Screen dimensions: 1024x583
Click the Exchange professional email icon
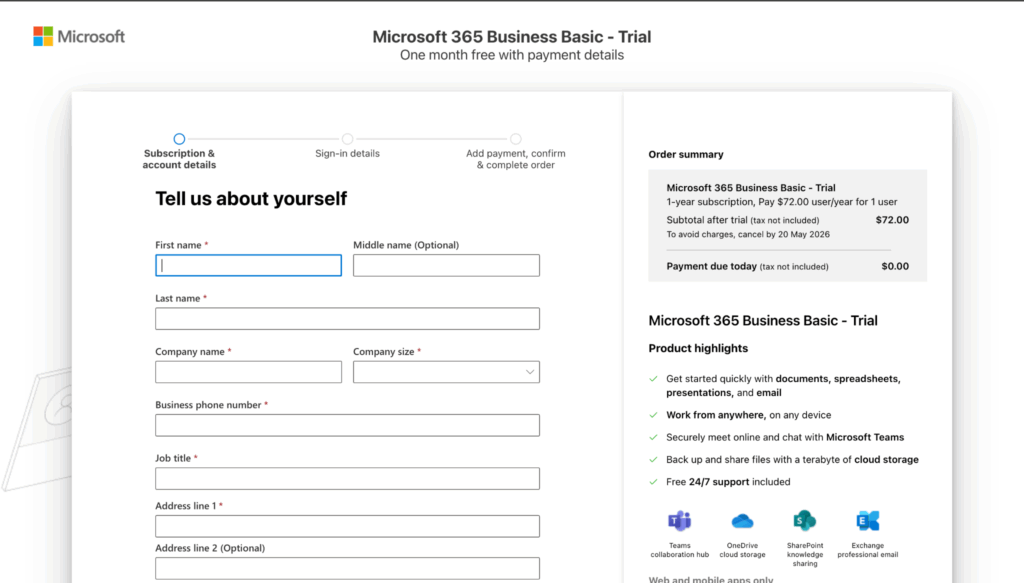tap(867, 521)
